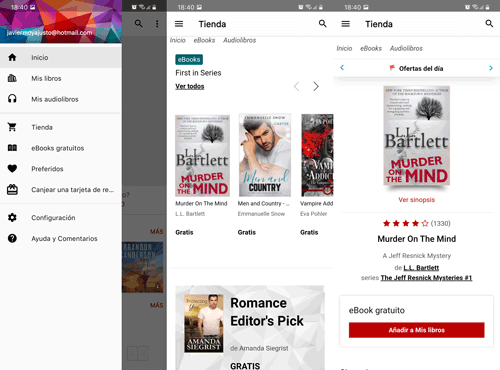Viewport: 500px width, 370px height.
Task: Tap the gear icon for Configuración
Action: pyautogui.click(x=12, y=218)
